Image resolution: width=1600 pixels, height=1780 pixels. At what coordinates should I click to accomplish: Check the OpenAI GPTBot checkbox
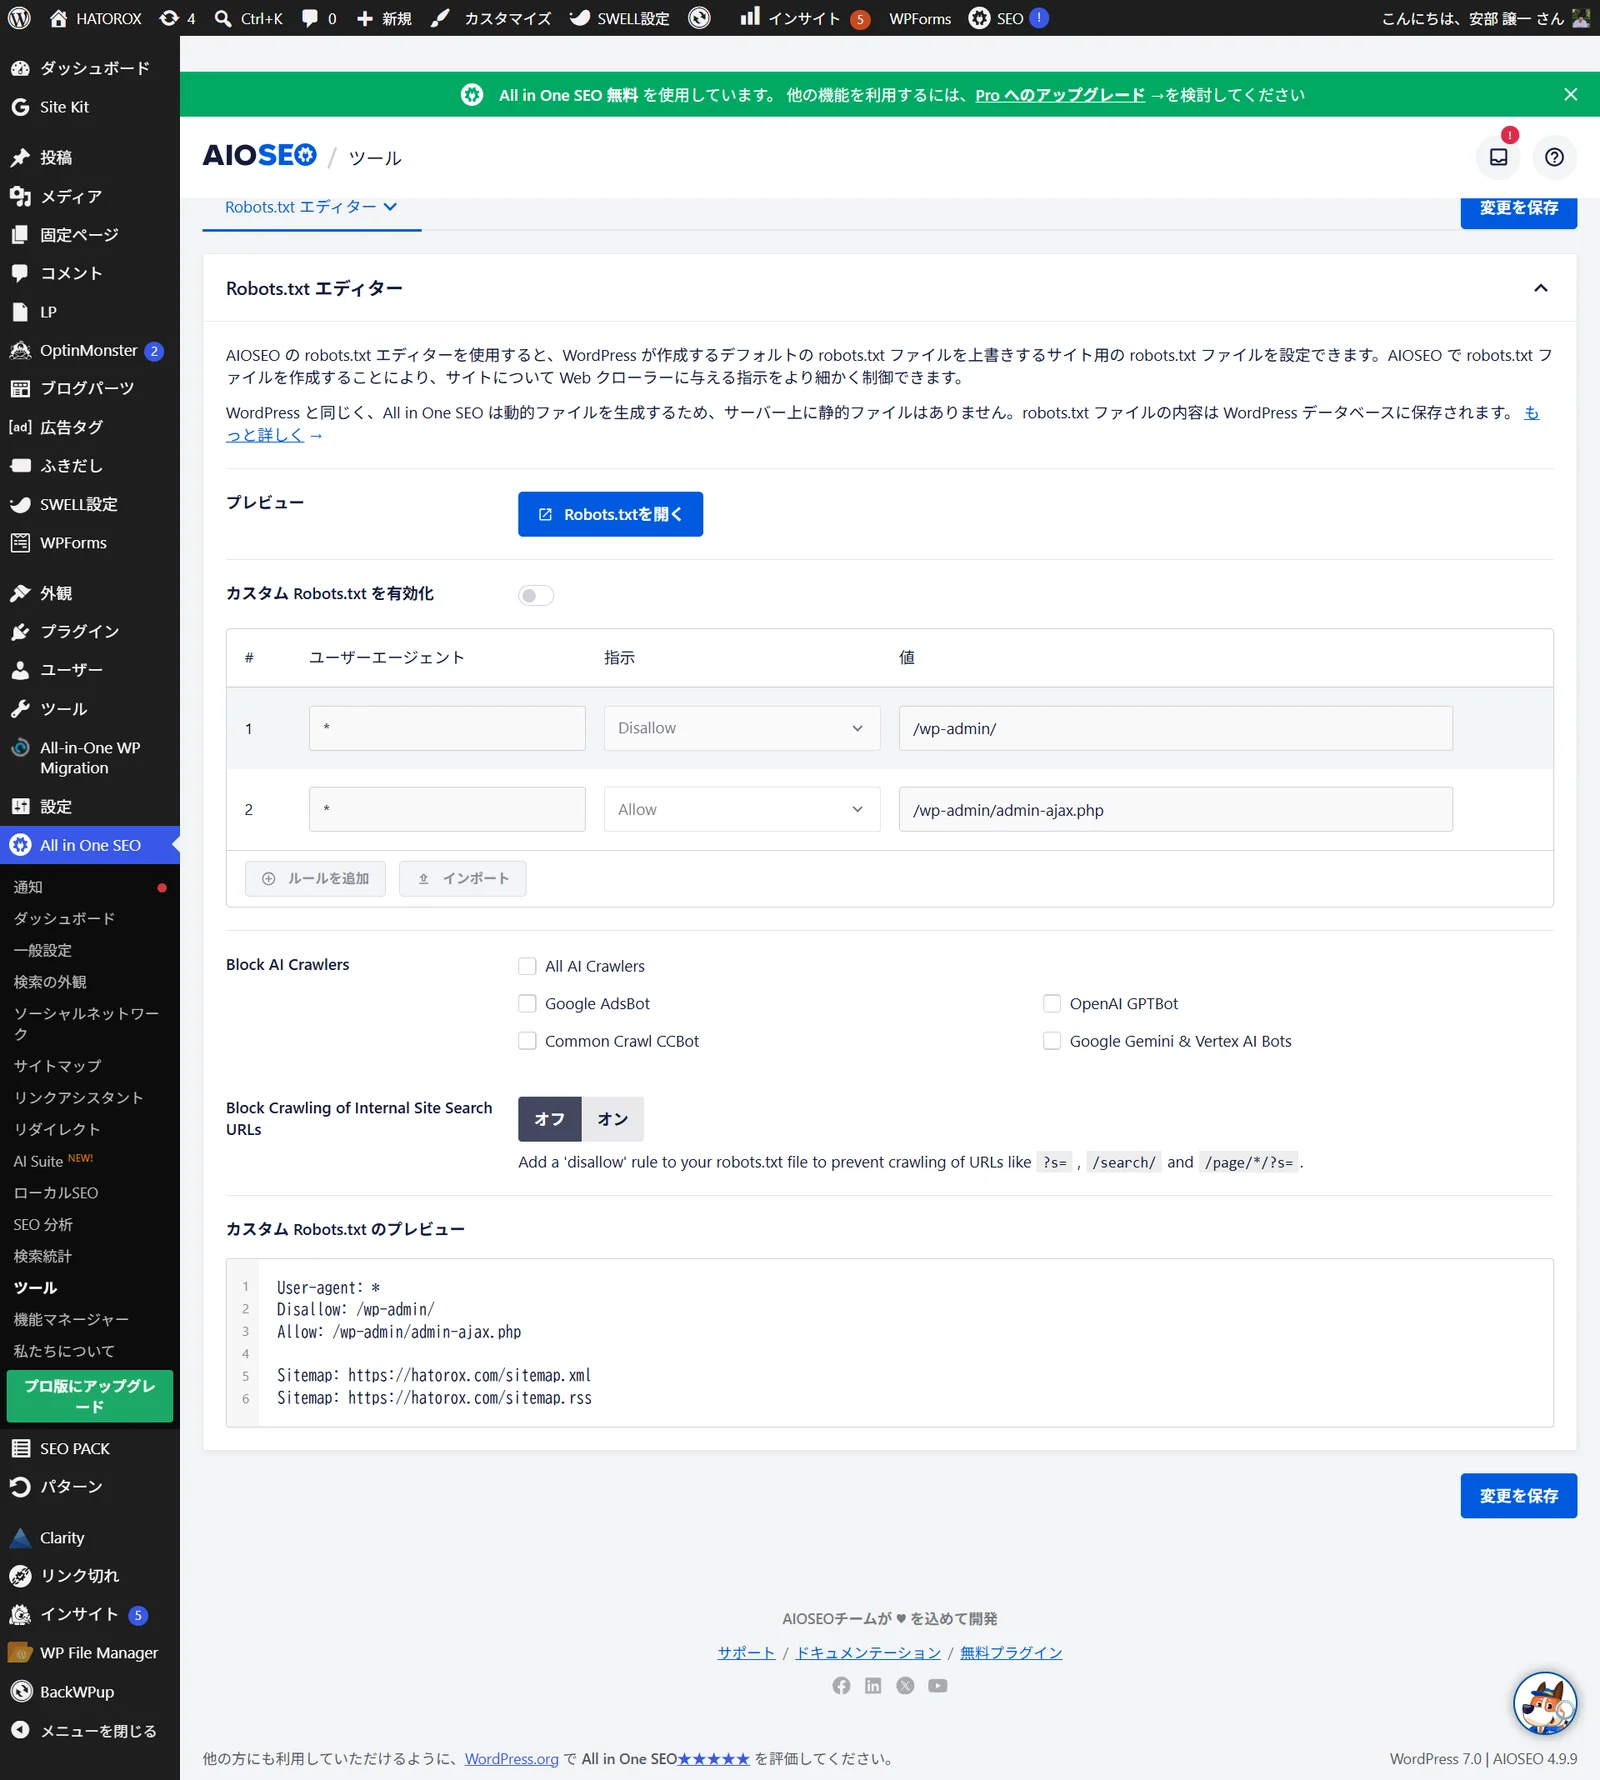1052,1003
